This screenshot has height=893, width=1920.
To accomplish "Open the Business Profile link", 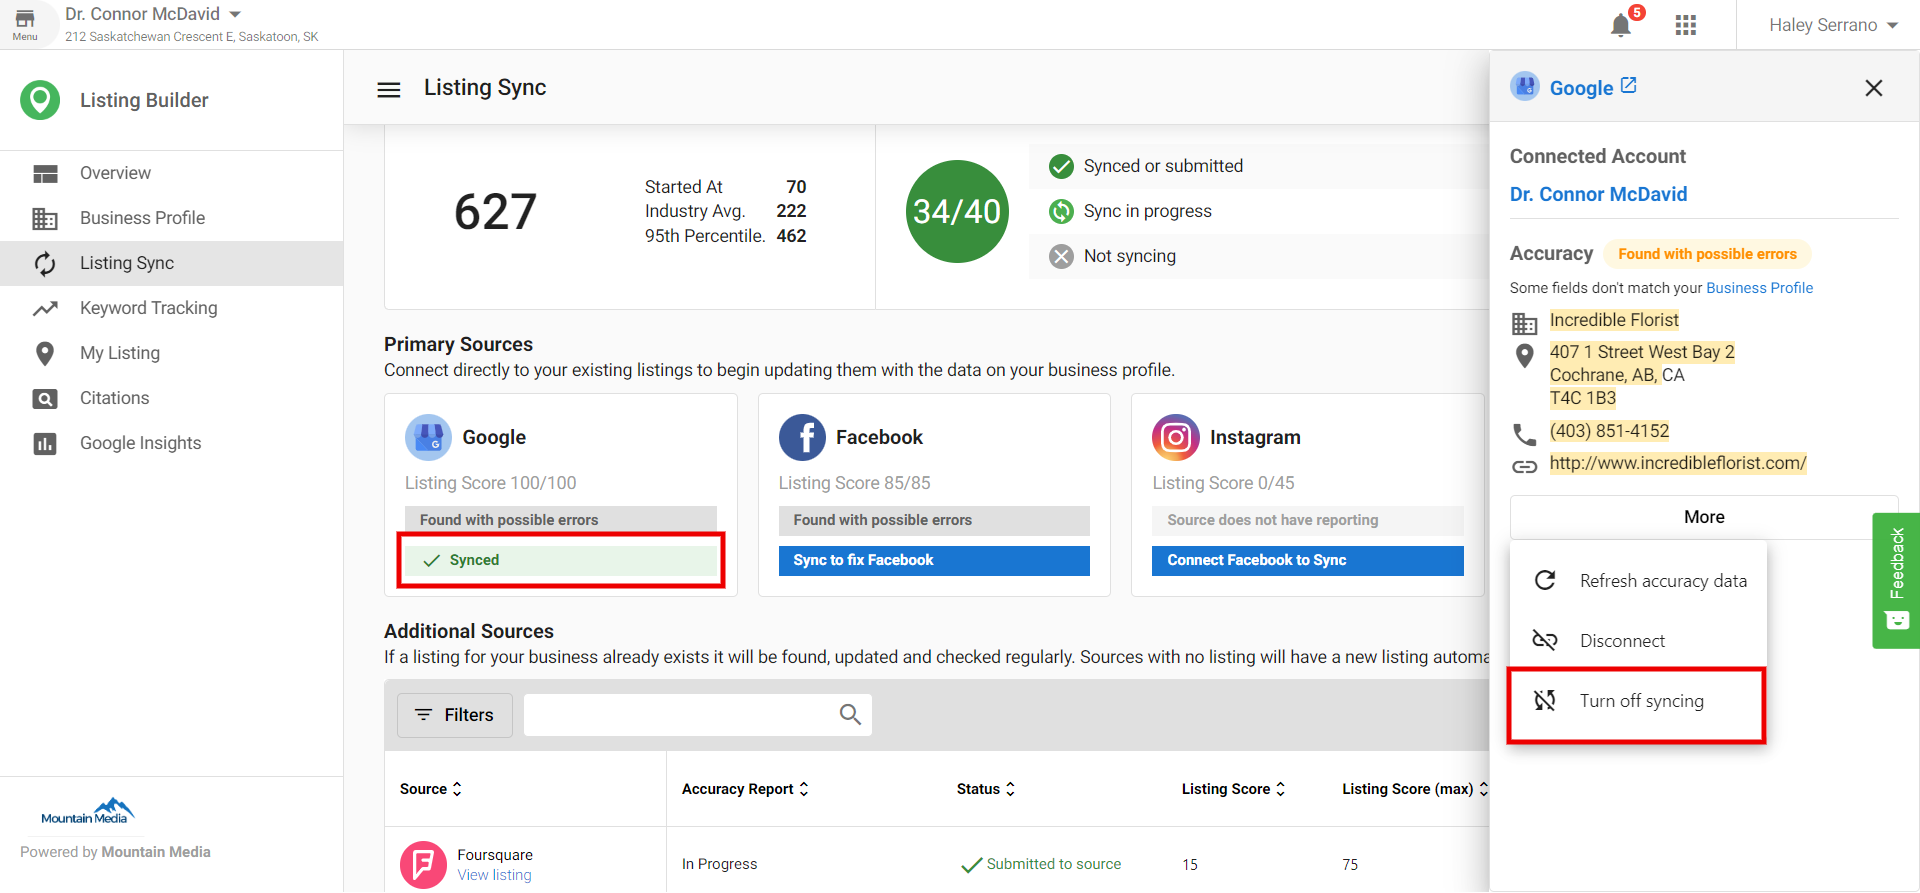I will pos(1758,288).
